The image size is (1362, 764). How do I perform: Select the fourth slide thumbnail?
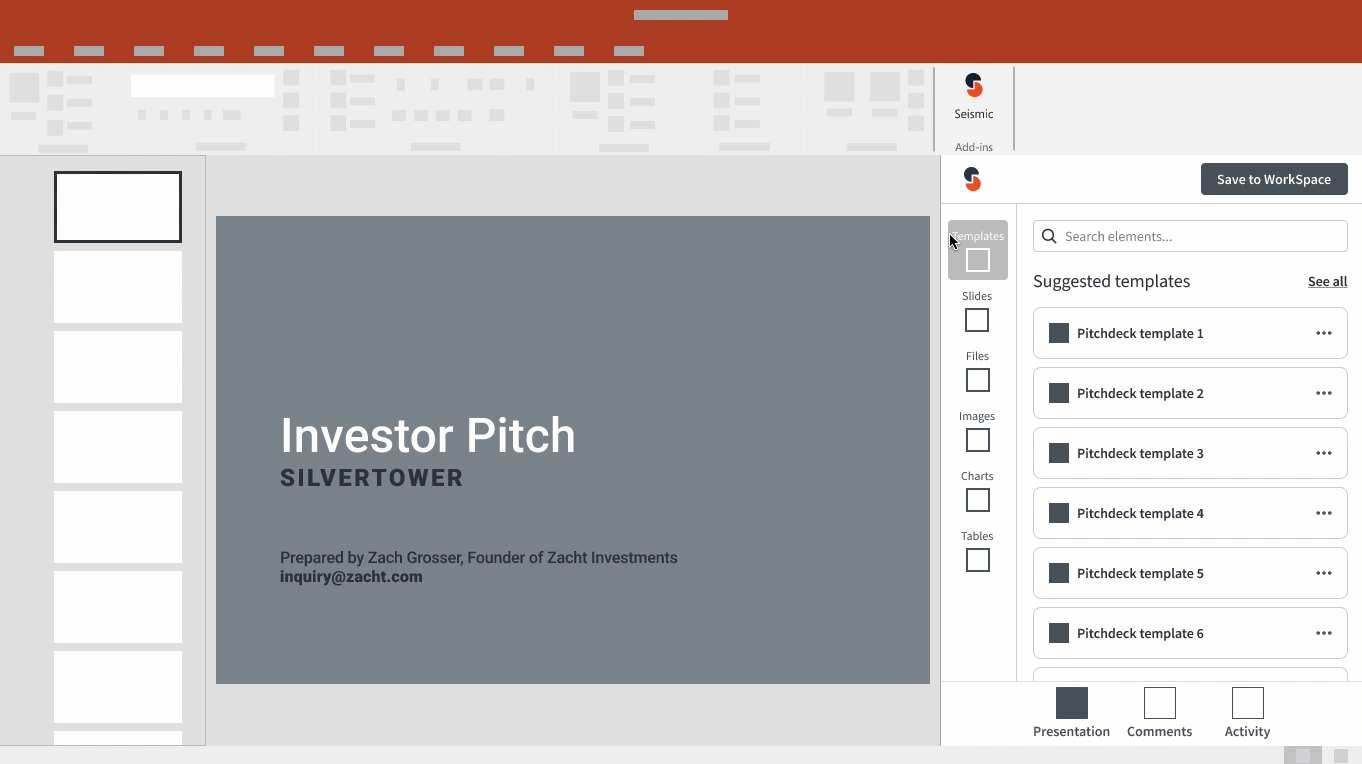(118, 447)
